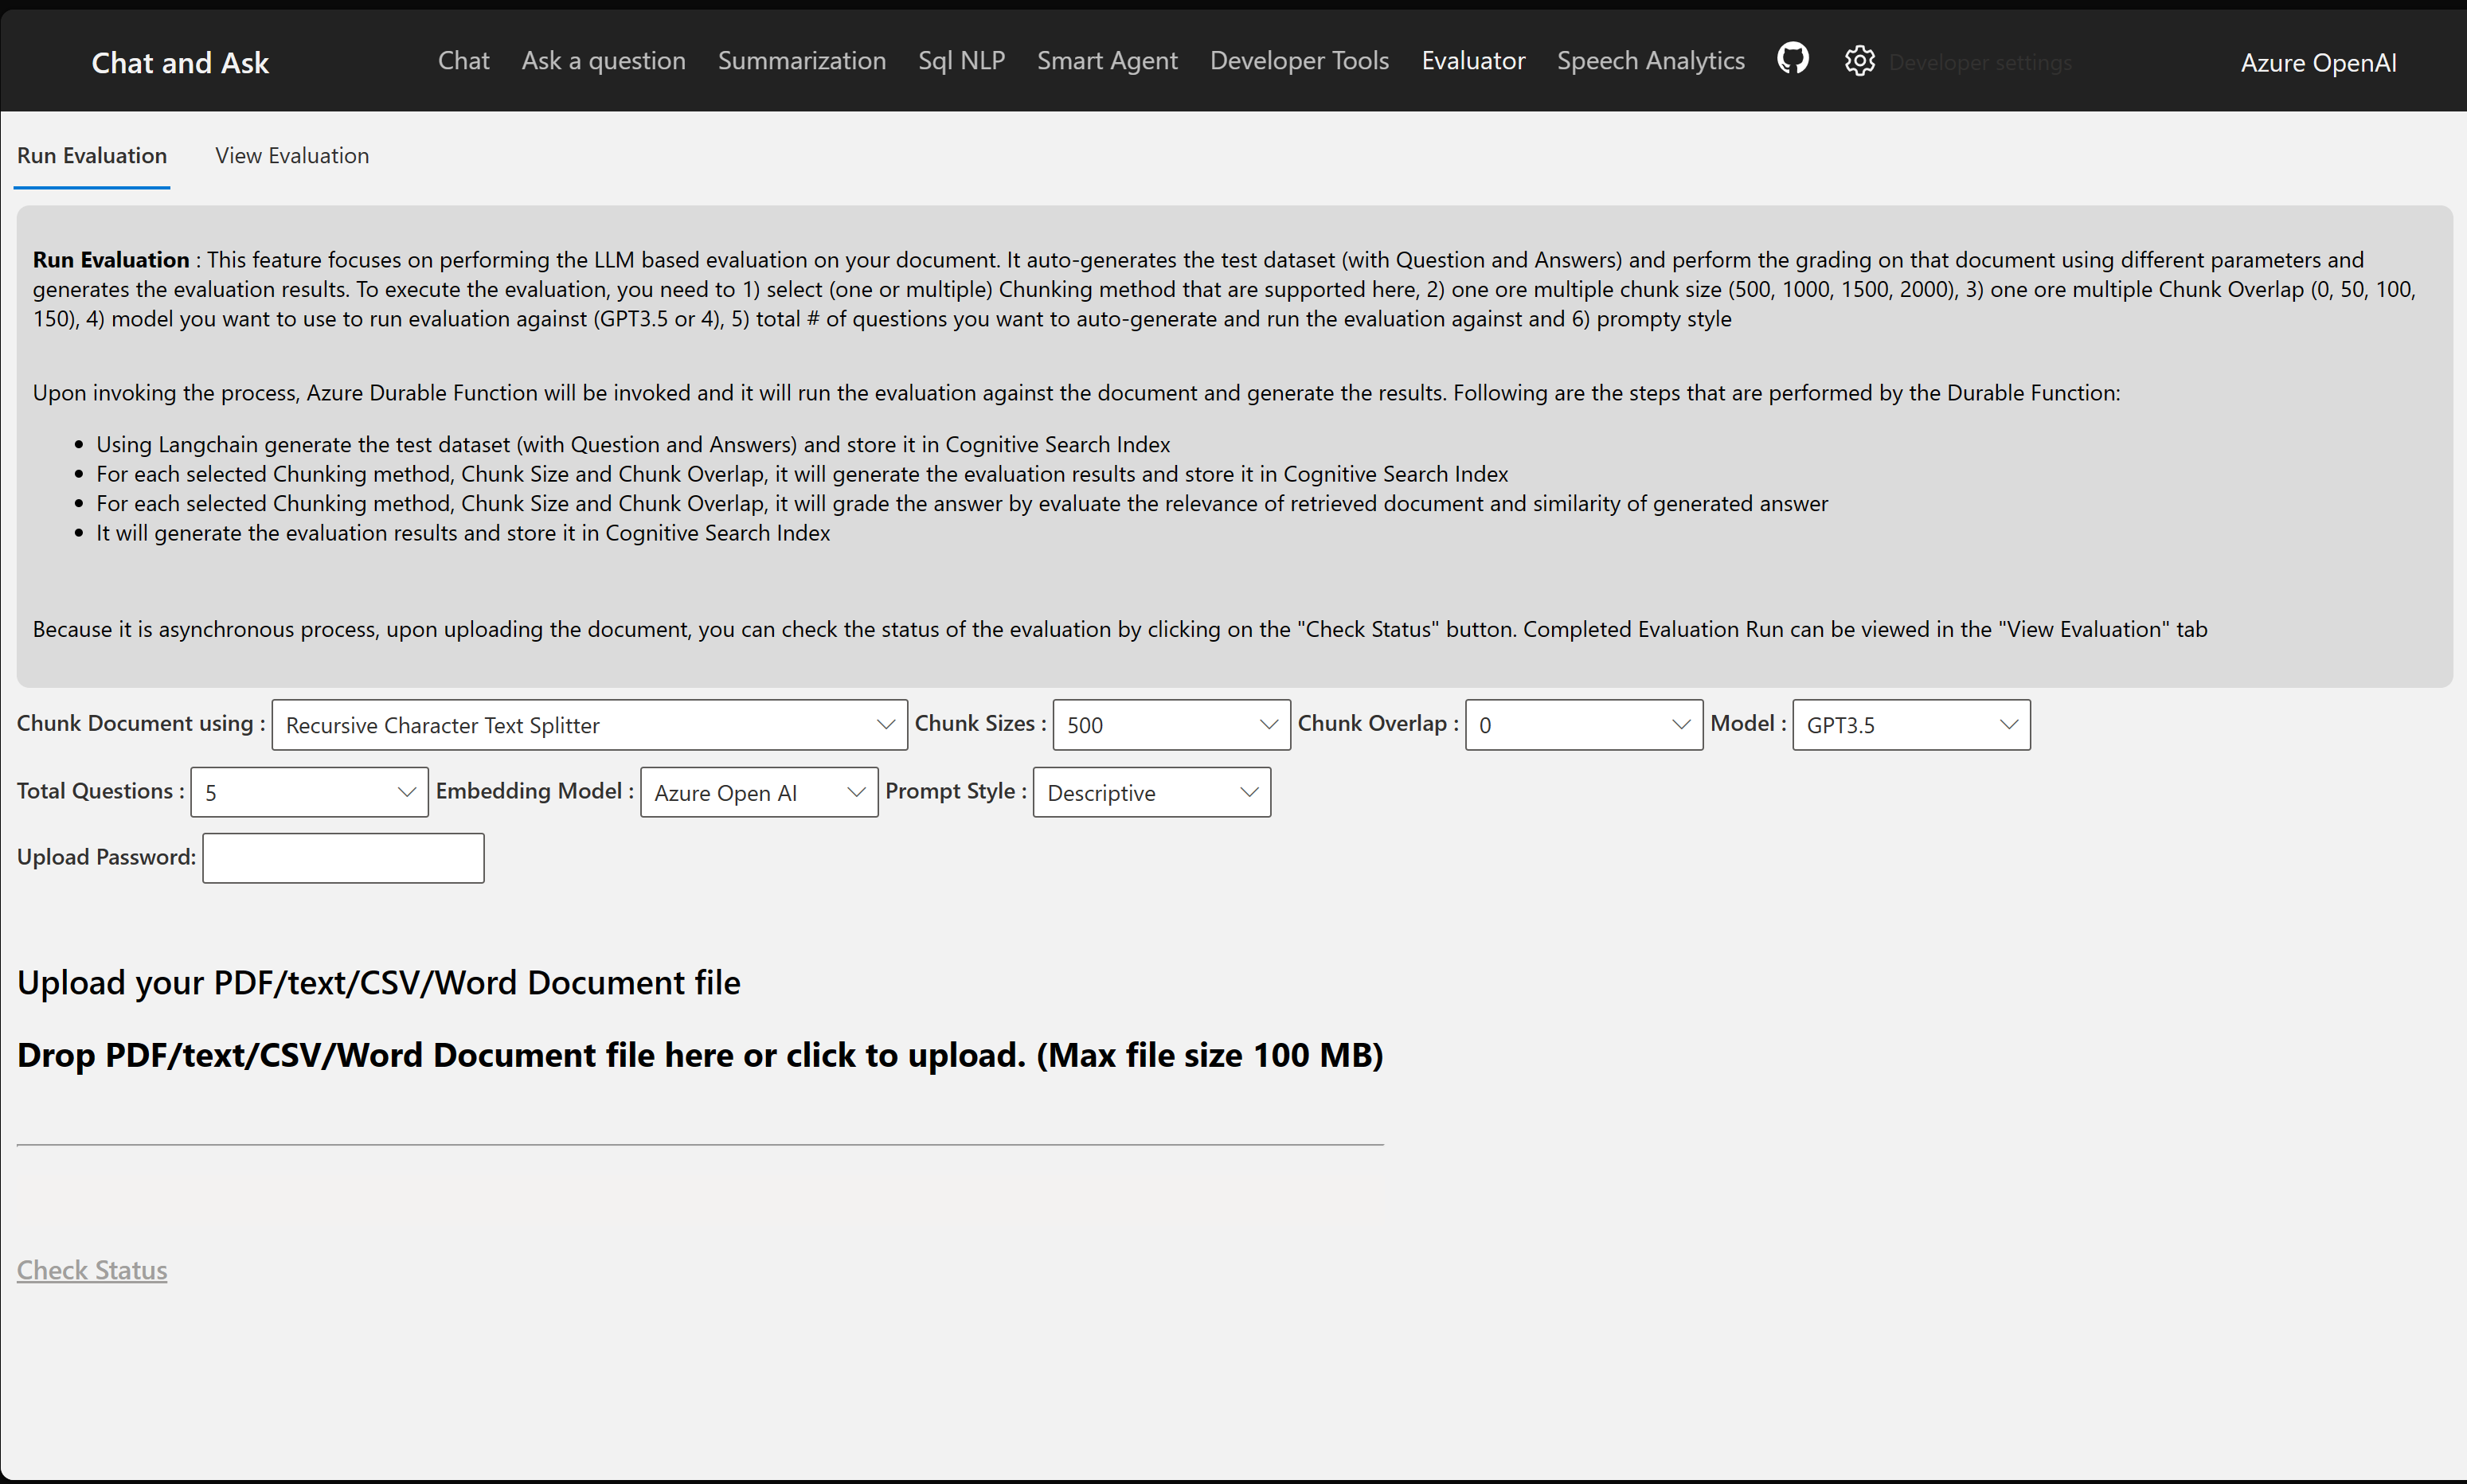Image resolution: width=2467 pixels, height=1484 pixels.
Task: Click the Chat and Ask title
Action: (180, 63)
